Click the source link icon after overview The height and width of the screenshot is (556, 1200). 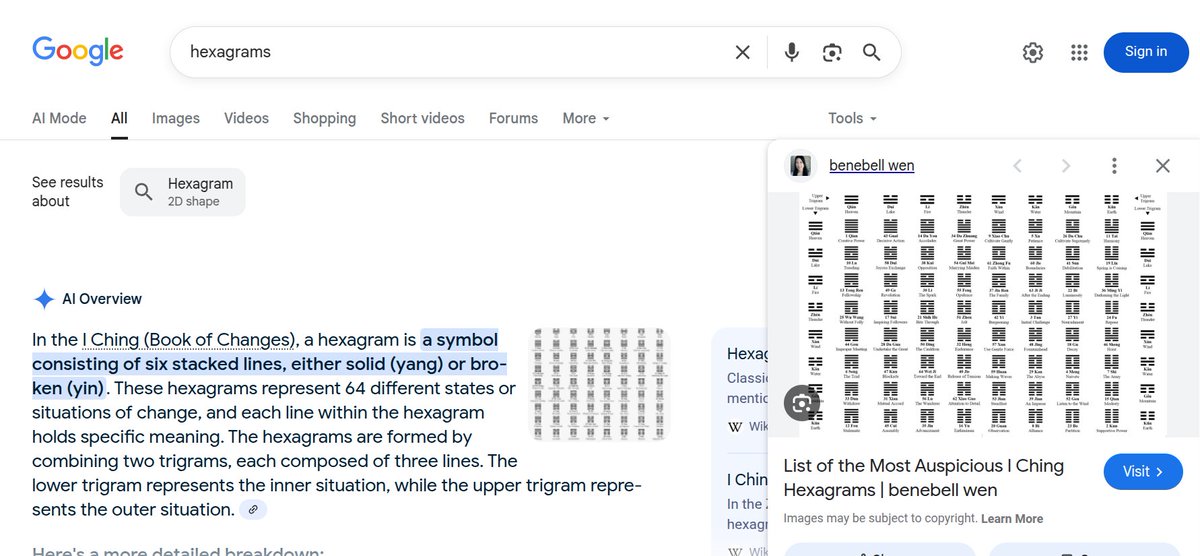coord(254,510)
